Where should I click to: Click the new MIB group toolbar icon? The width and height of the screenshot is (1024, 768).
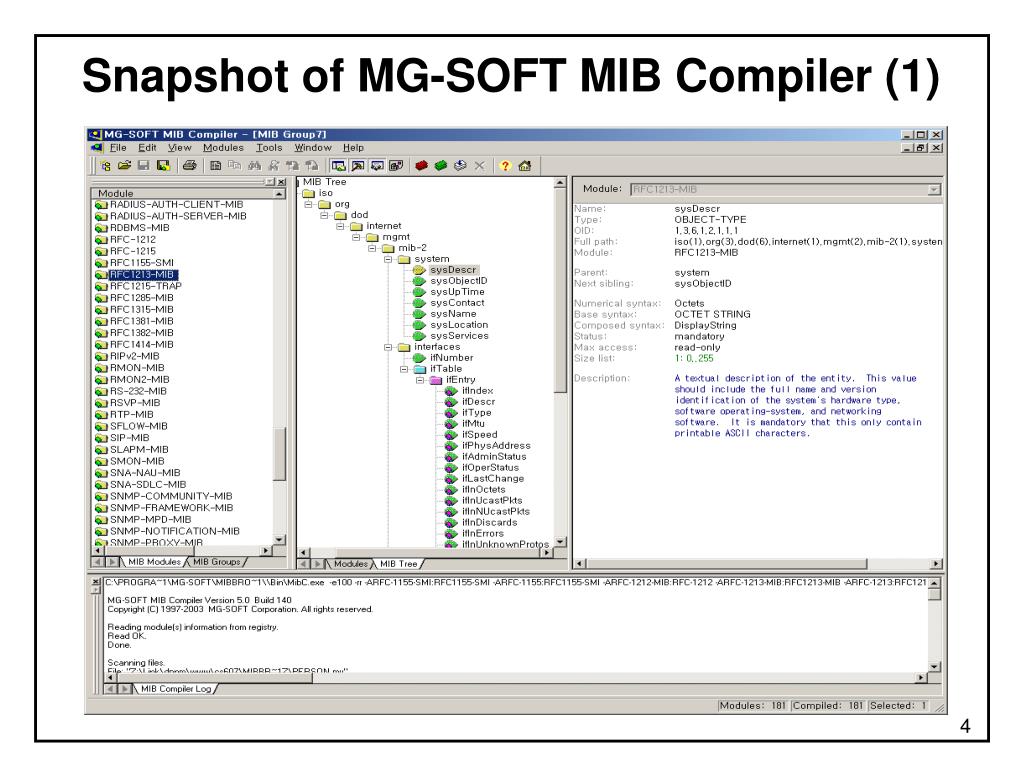click(105, 166)
